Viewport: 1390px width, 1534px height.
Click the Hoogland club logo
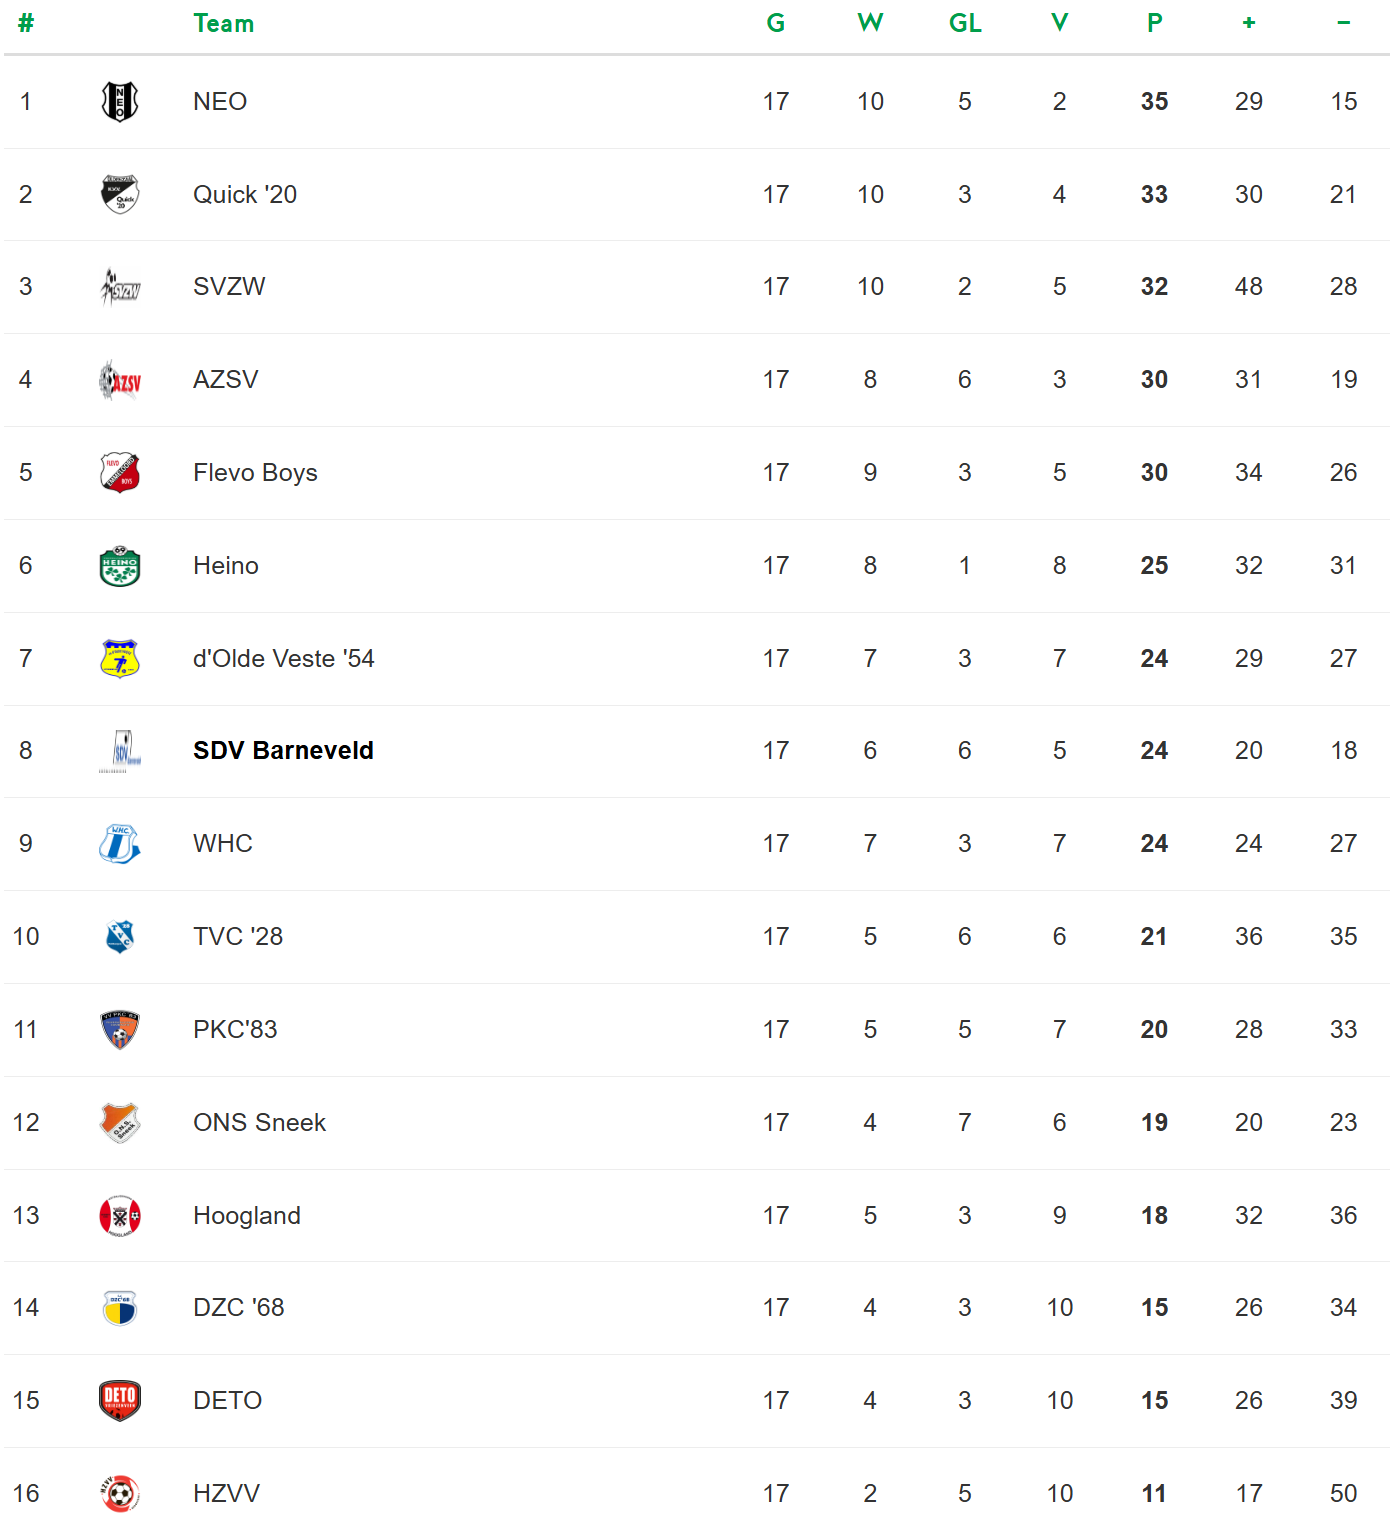(x=120, y=1216)
